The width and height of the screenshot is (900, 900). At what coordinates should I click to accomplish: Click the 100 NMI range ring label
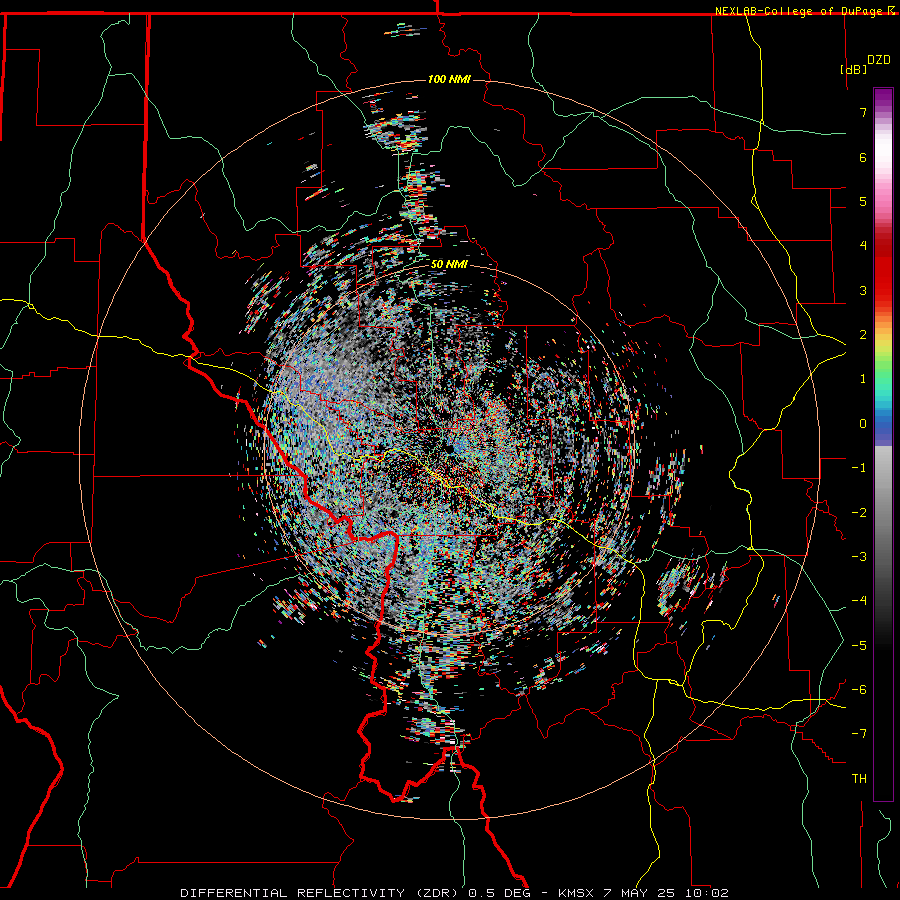[x=449, y=79]
